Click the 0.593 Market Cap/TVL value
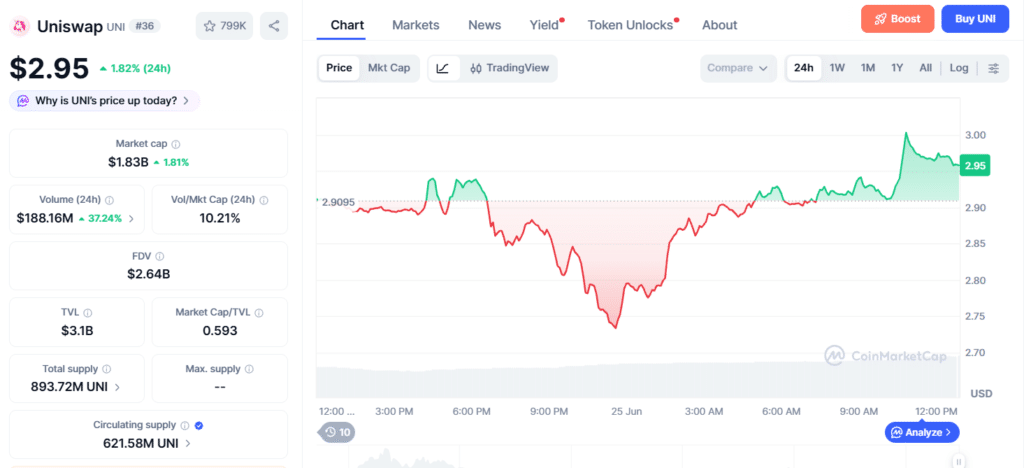Screen dimensions: 1024x468 pos(219,331)
